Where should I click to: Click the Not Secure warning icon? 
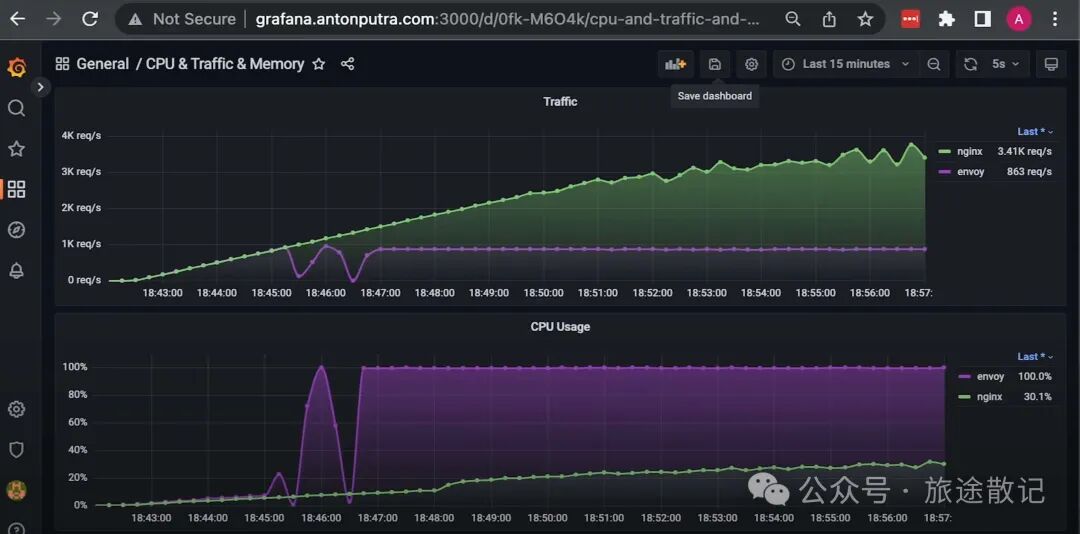(136, 19)
